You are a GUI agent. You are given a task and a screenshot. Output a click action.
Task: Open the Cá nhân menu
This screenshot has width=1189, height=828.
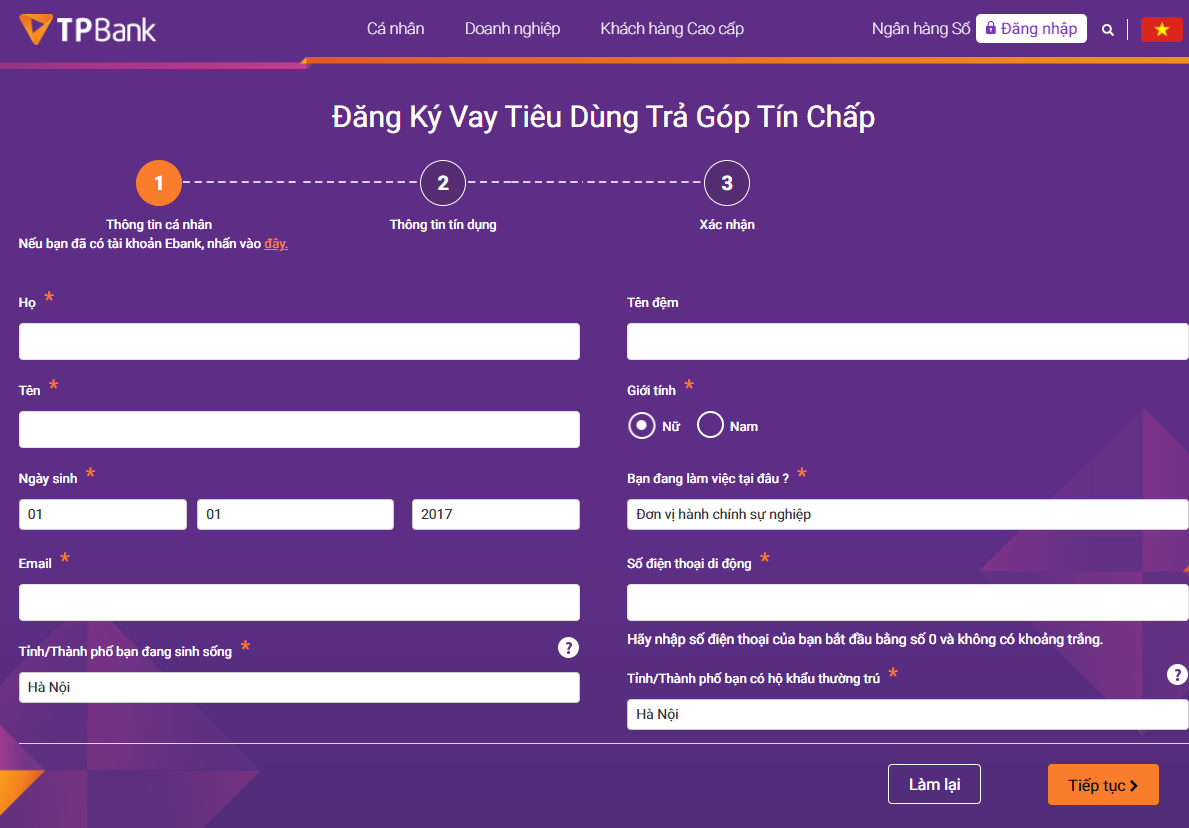(395, 29)
